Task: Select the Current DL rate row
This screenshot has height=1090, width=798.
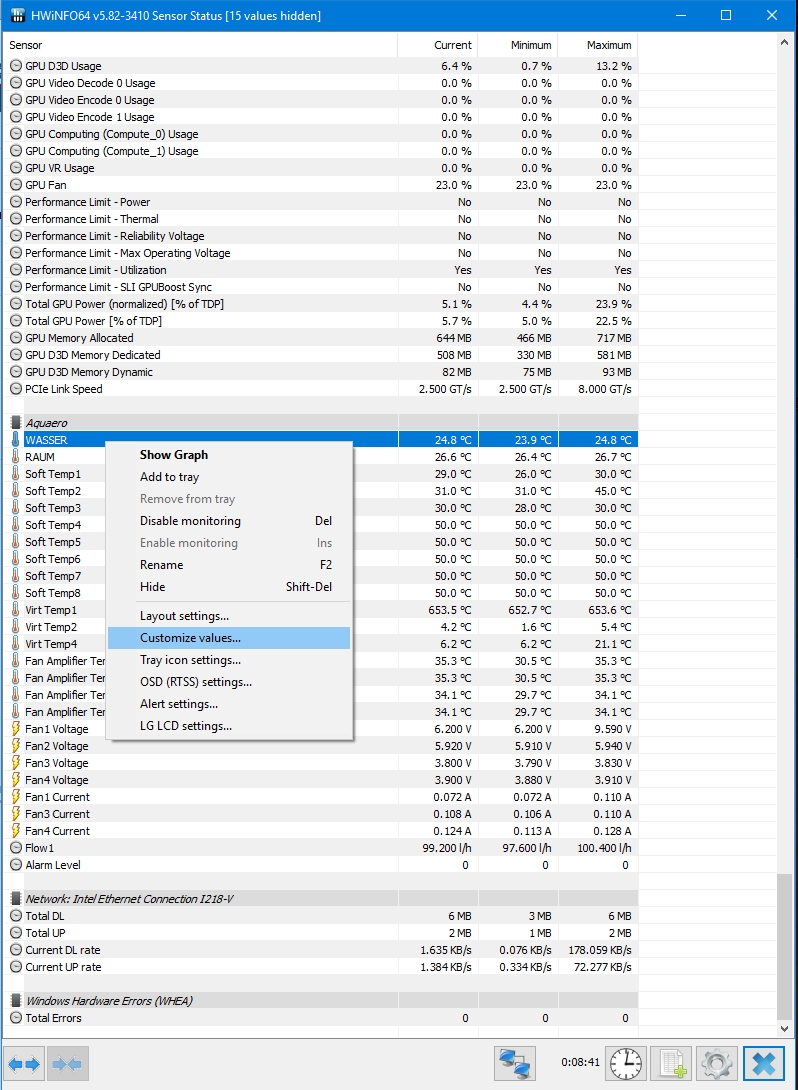Action: pos(320,950)
